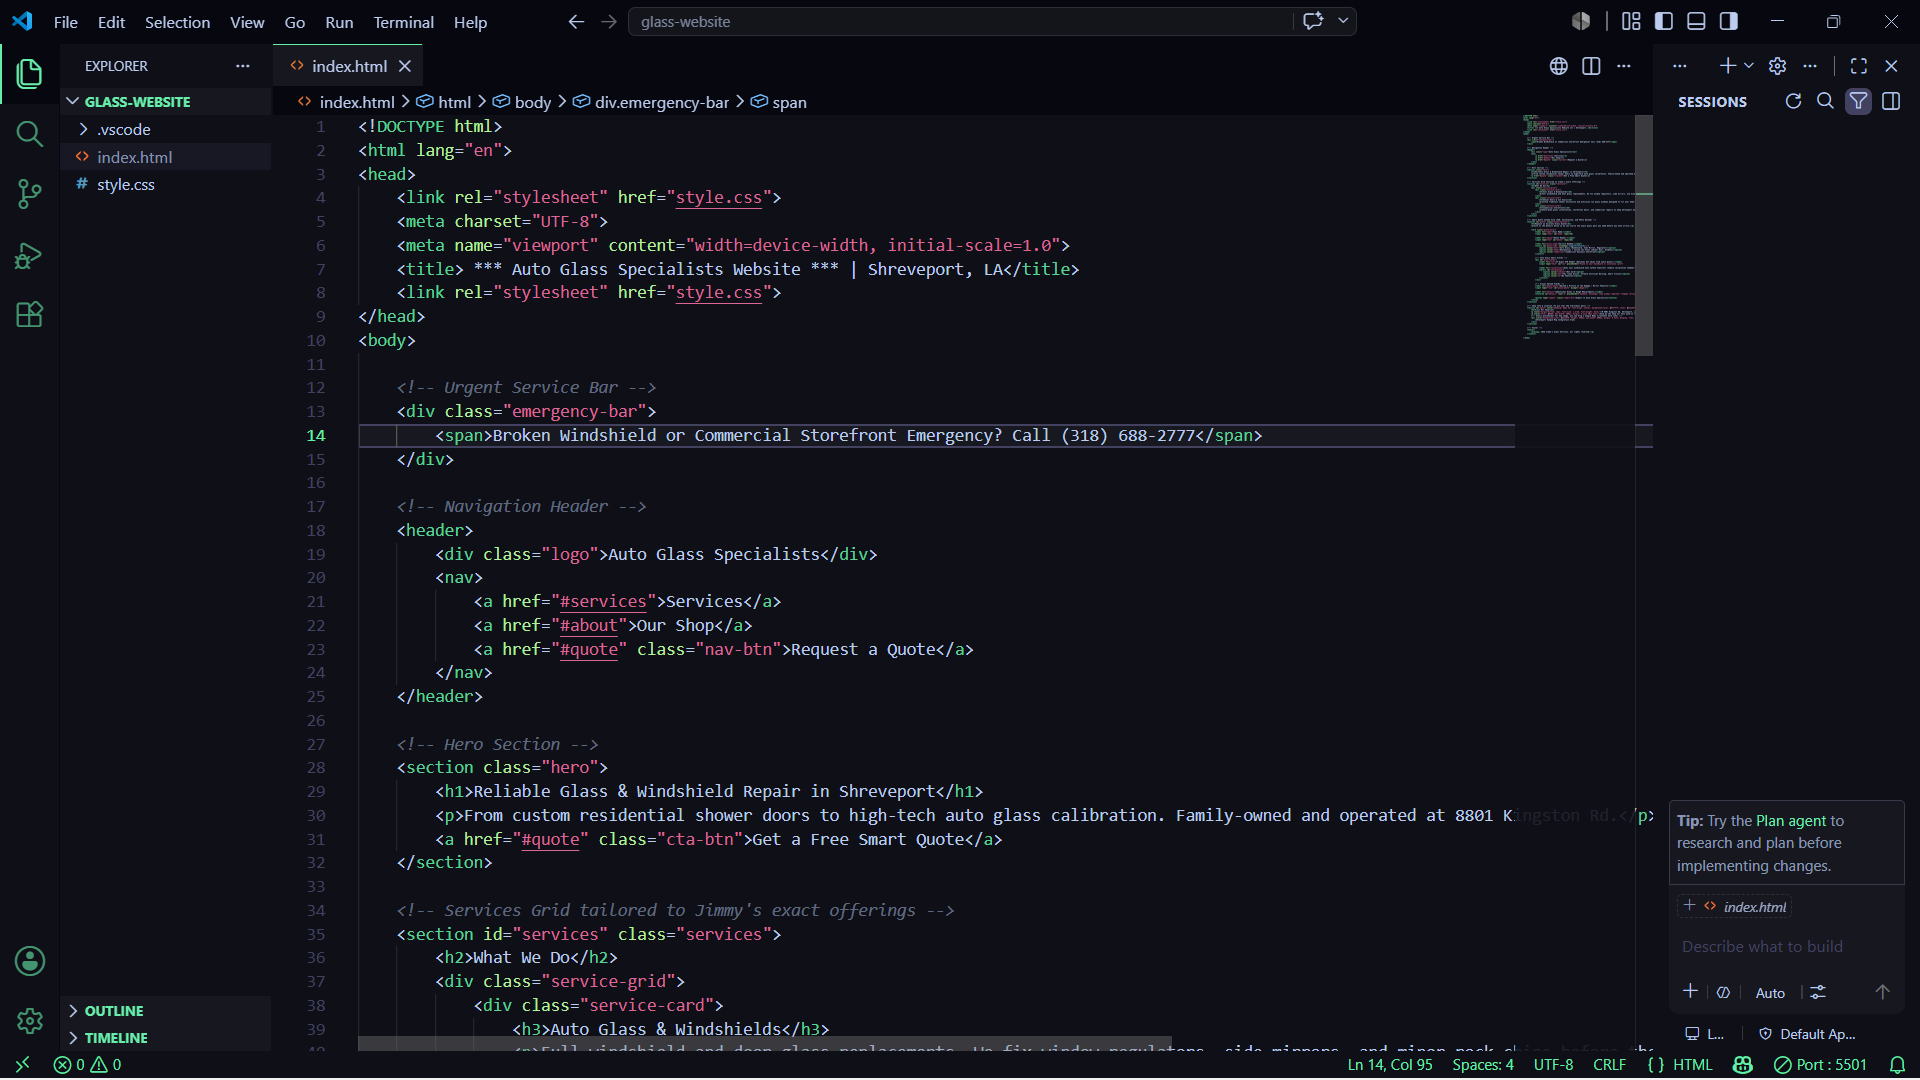Click the div.emergency-bar breadcrumb

[x=651, y=102]
